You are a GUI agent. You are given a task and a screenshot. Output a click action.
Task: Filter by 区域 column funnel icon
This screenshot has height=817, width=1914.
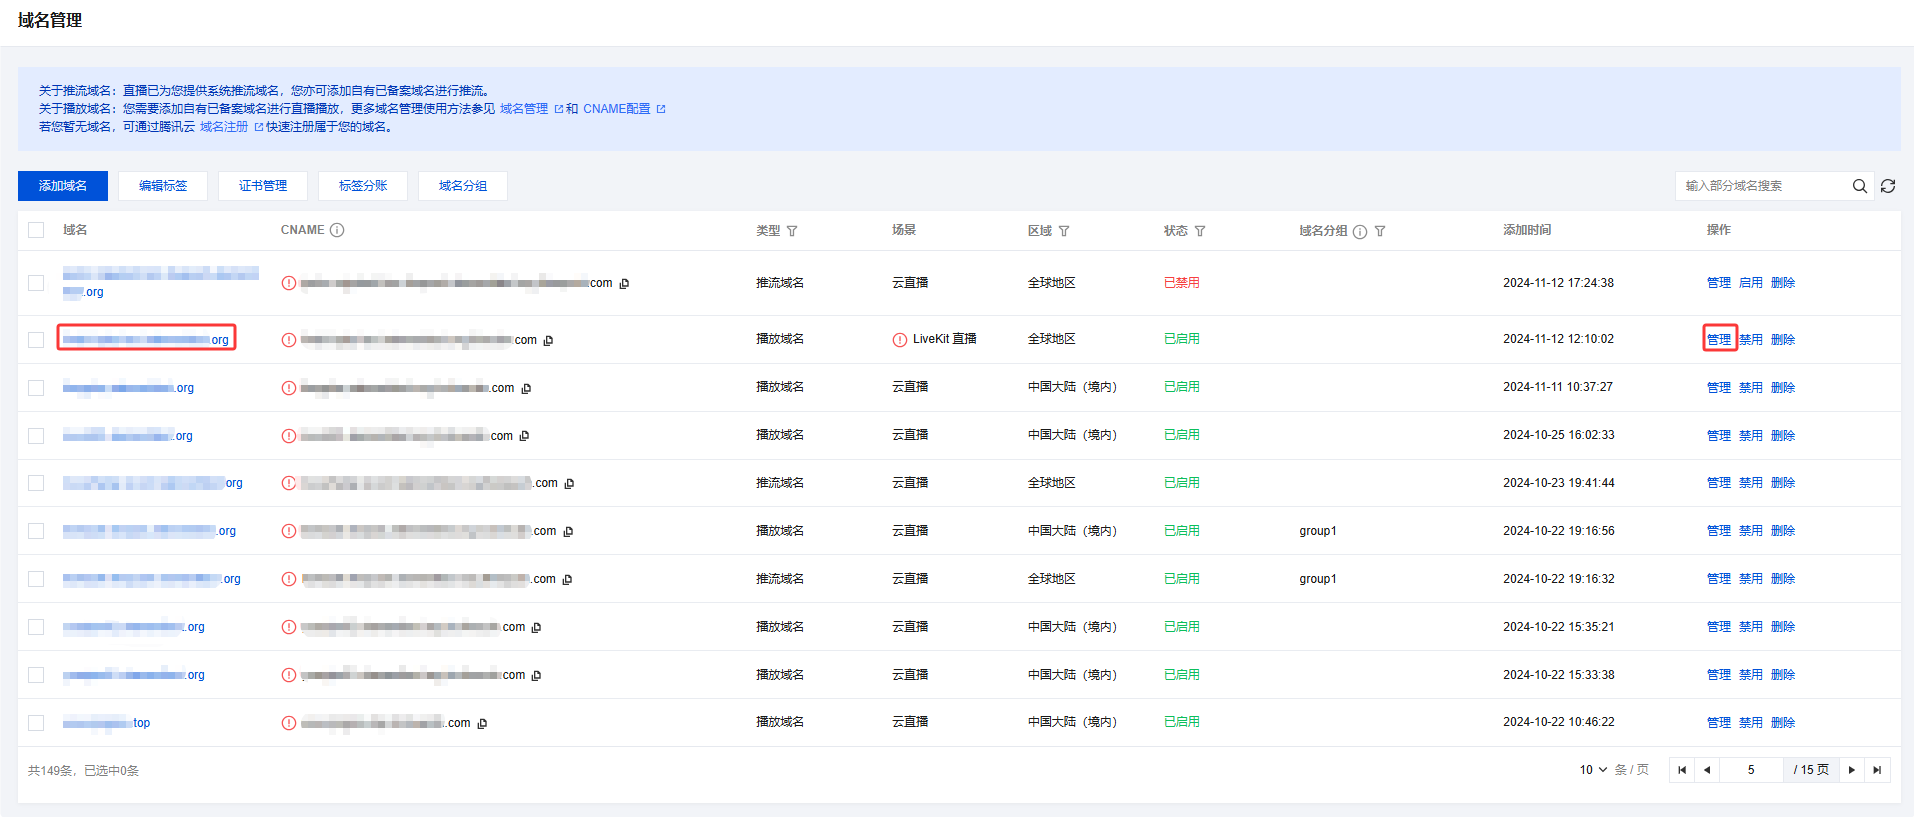[x=1064, y=231]
